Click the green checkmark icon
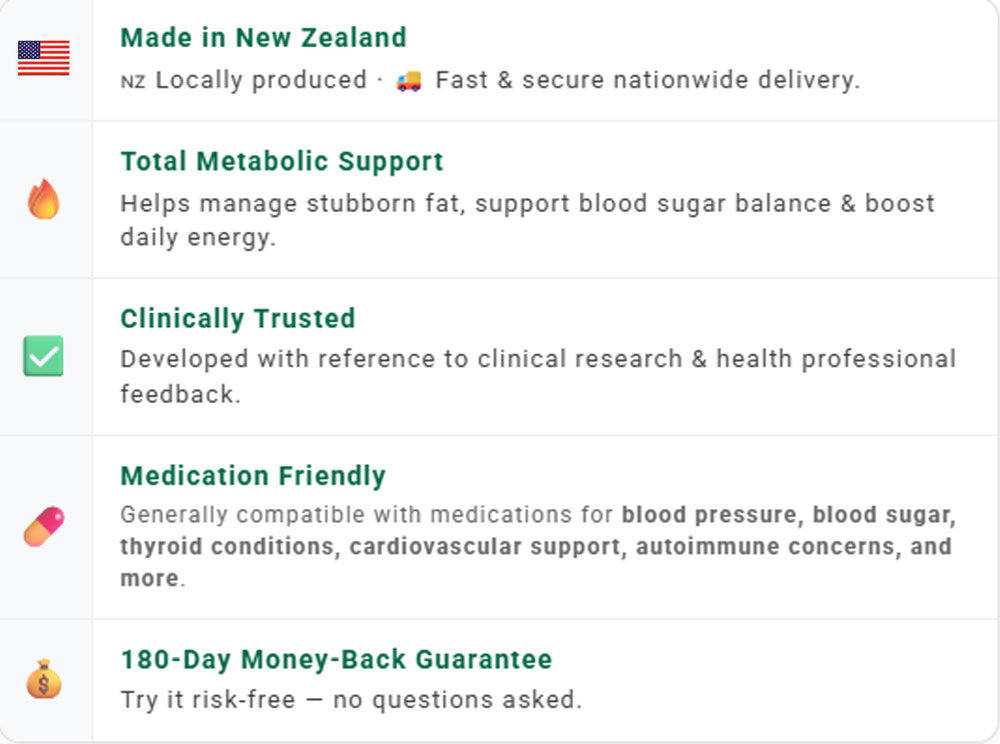The height and width of the screenshot is (744, 1000). [43, 356]
